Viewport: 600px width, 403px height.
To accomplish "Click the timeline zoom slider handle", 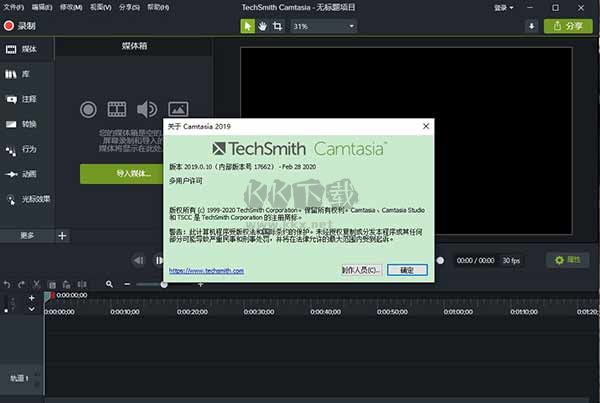I will click(x=164, y=284).
